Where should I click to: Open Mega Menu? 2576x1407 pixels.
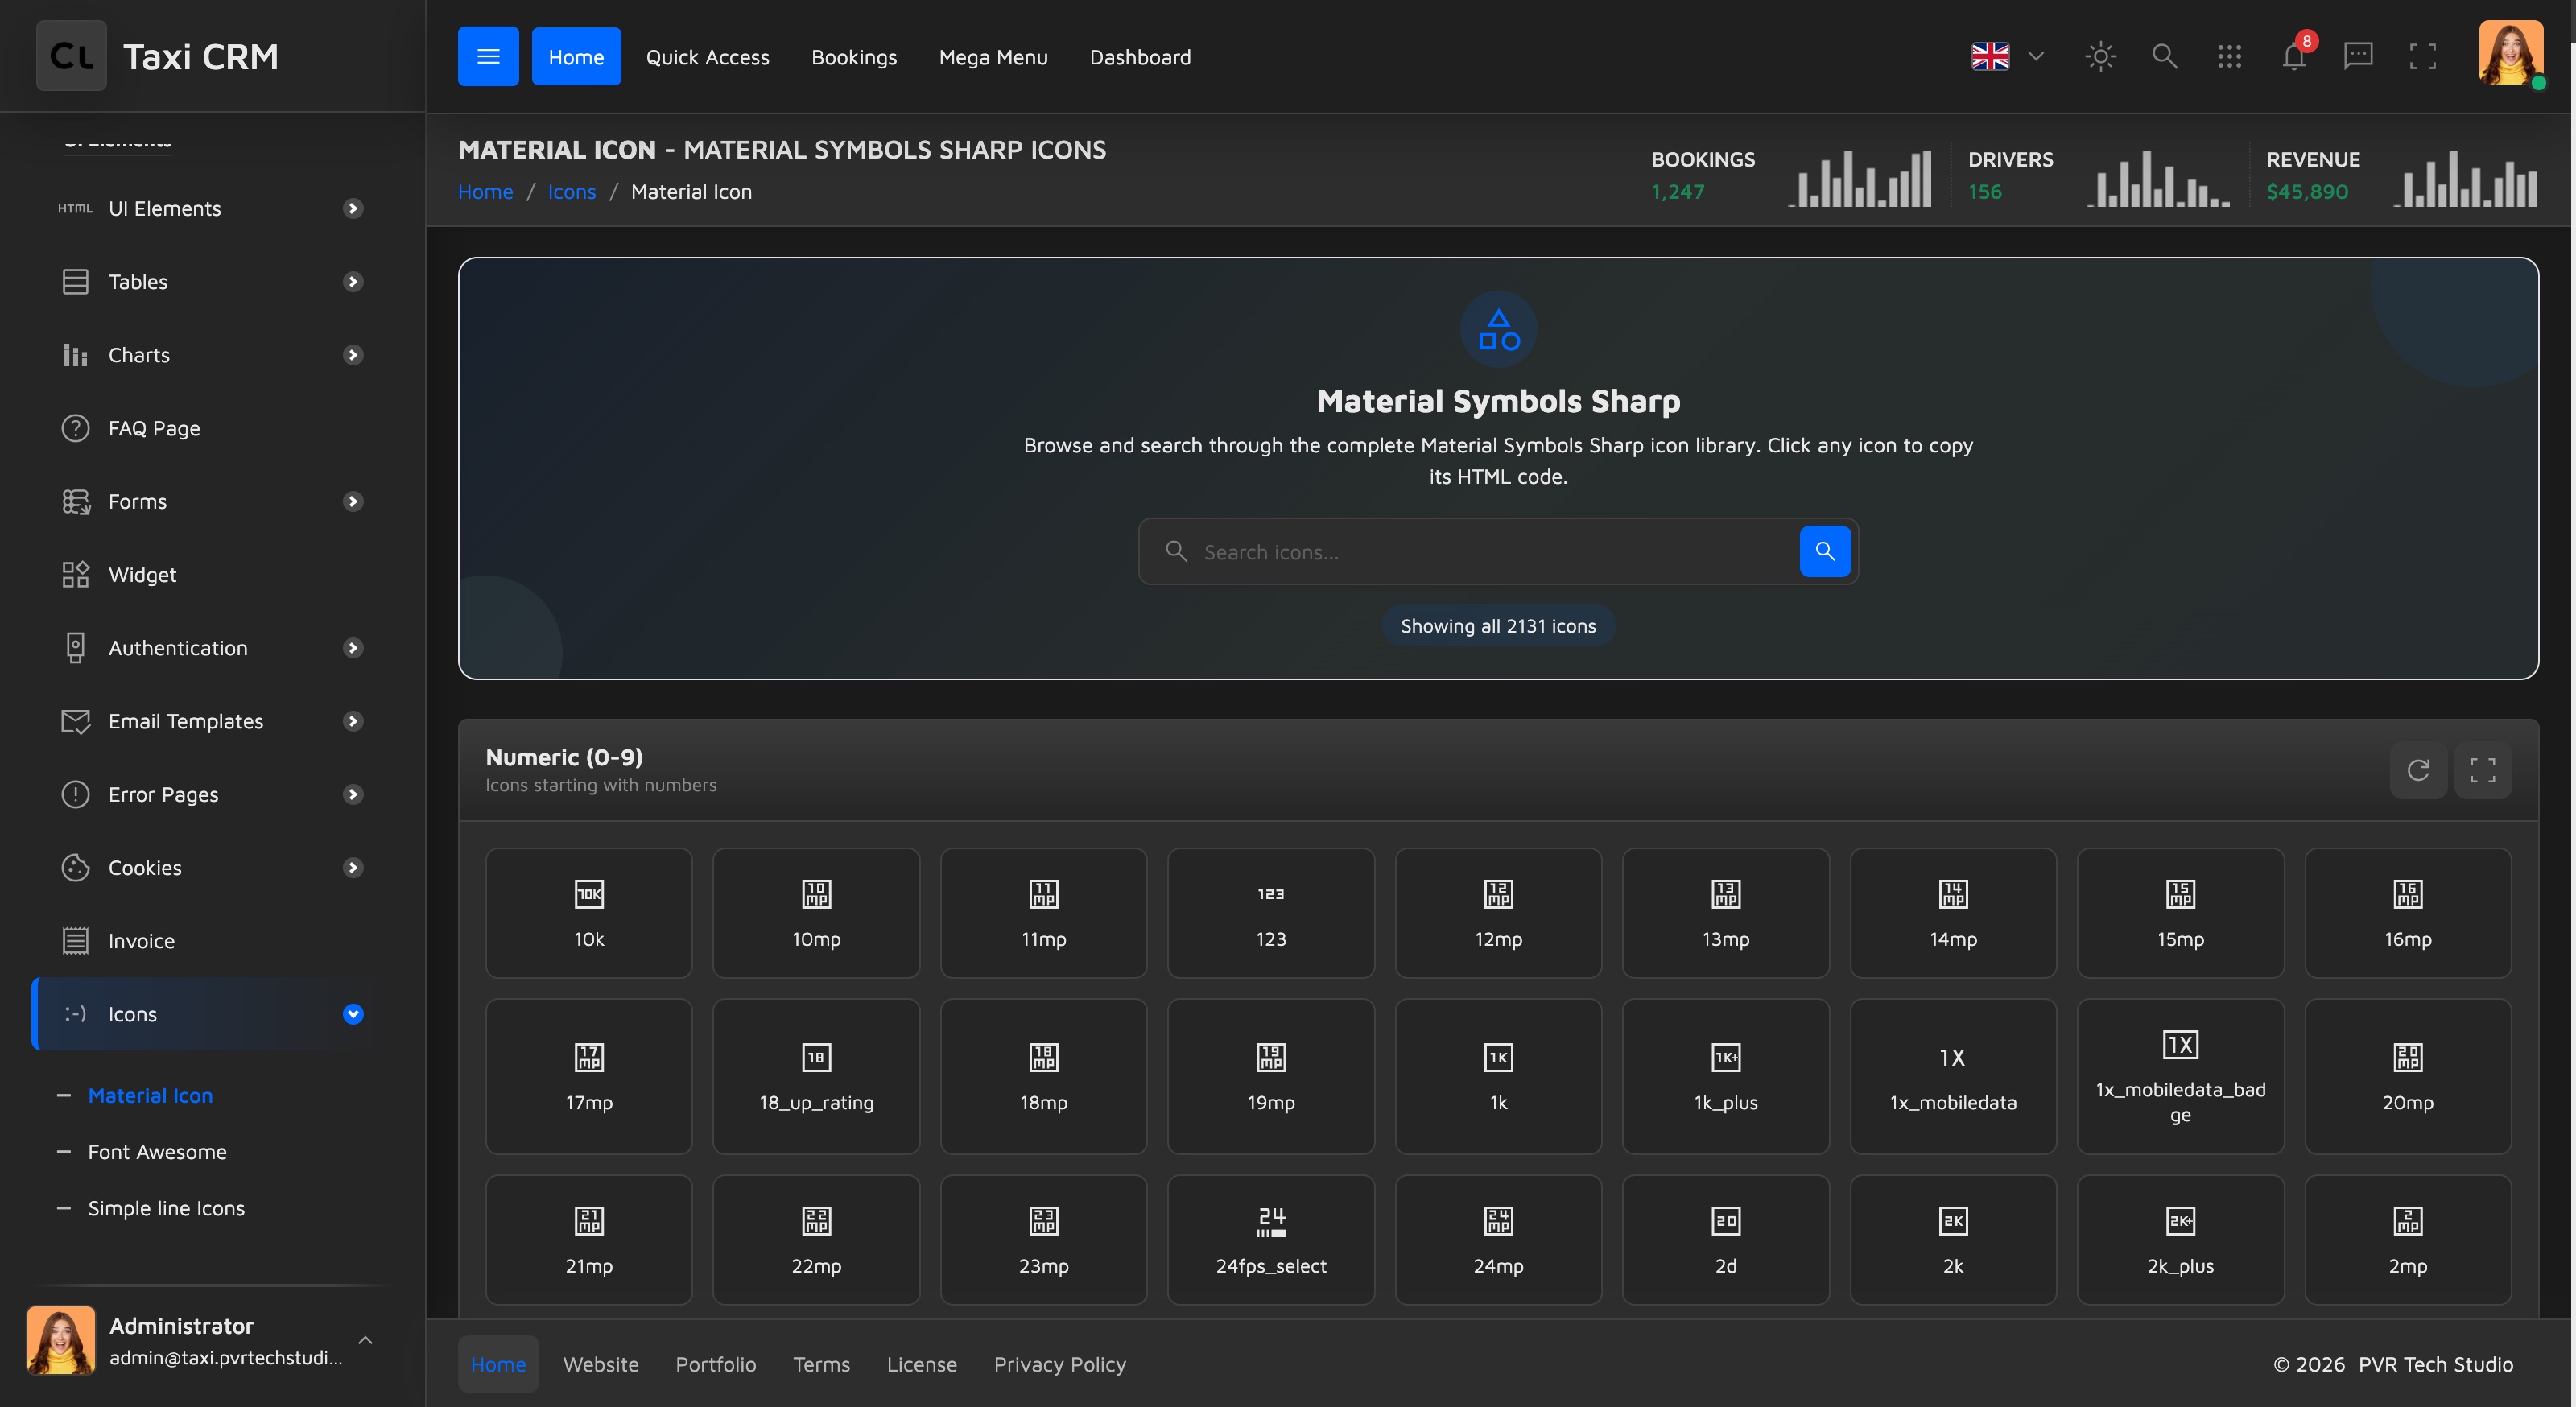pyautogui.click(x=993, y=57)
